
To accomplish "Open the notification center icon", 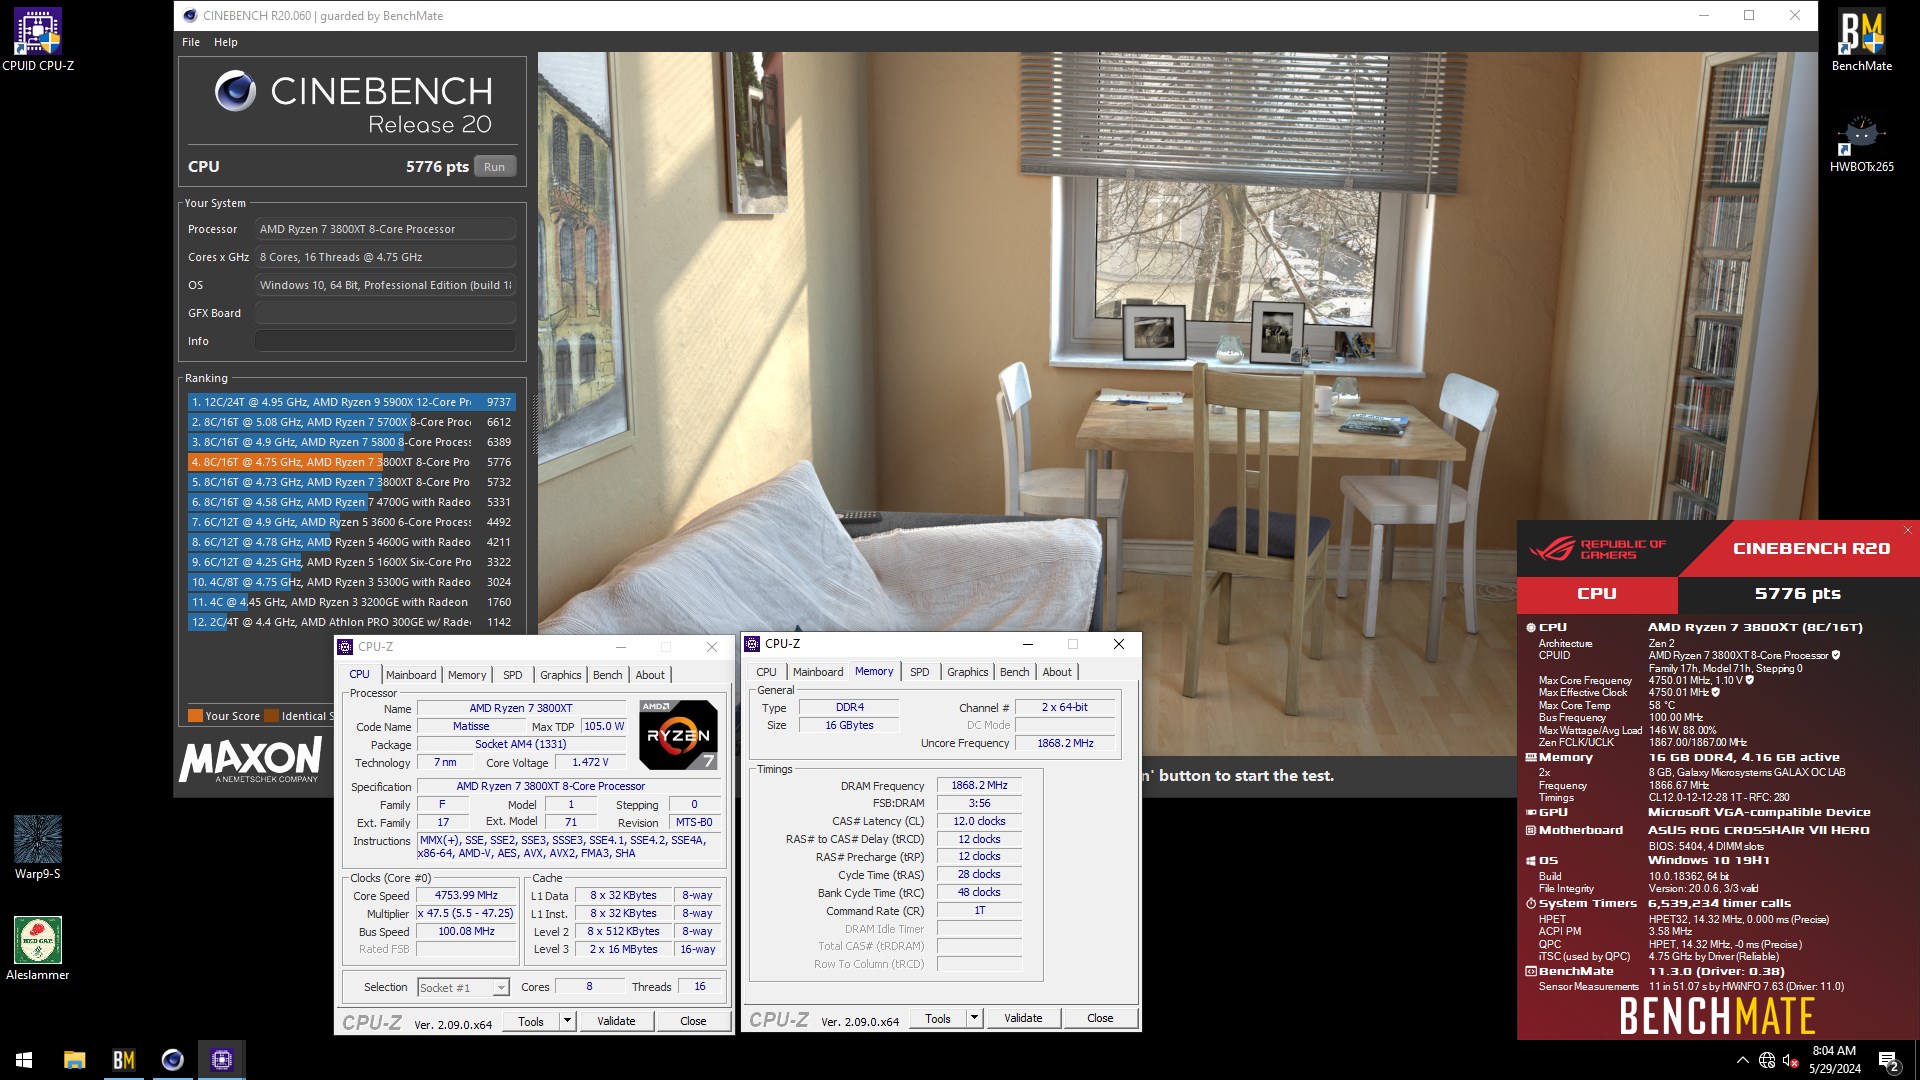I will point(1888,1060).
